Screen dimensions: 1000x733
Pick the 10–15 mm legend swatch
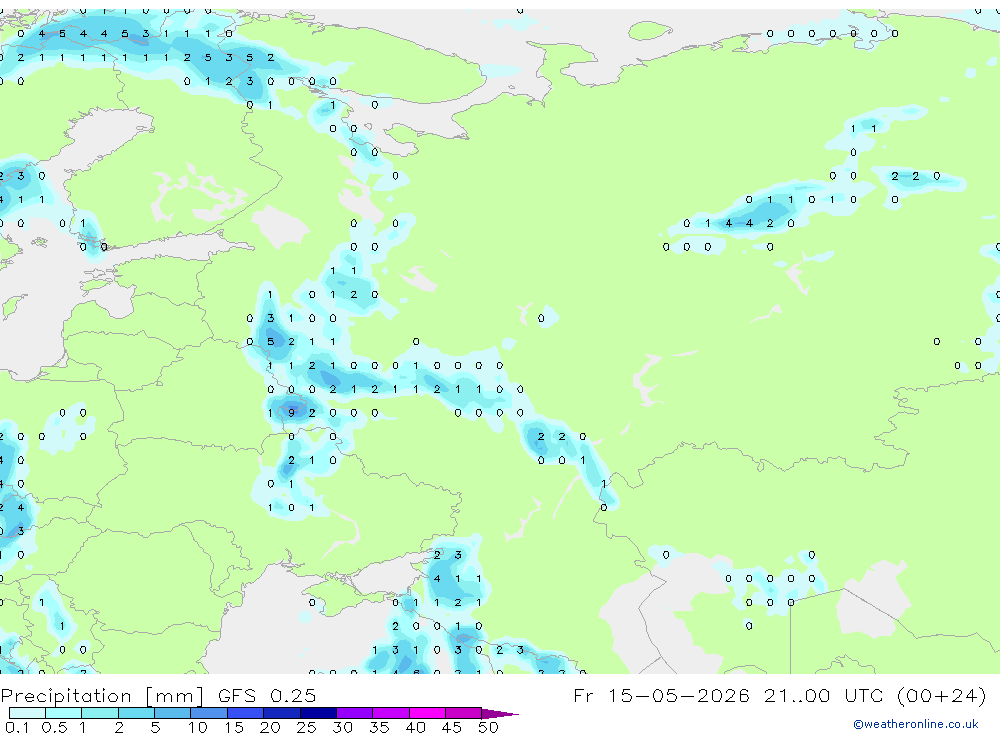[x=209, y=713]
